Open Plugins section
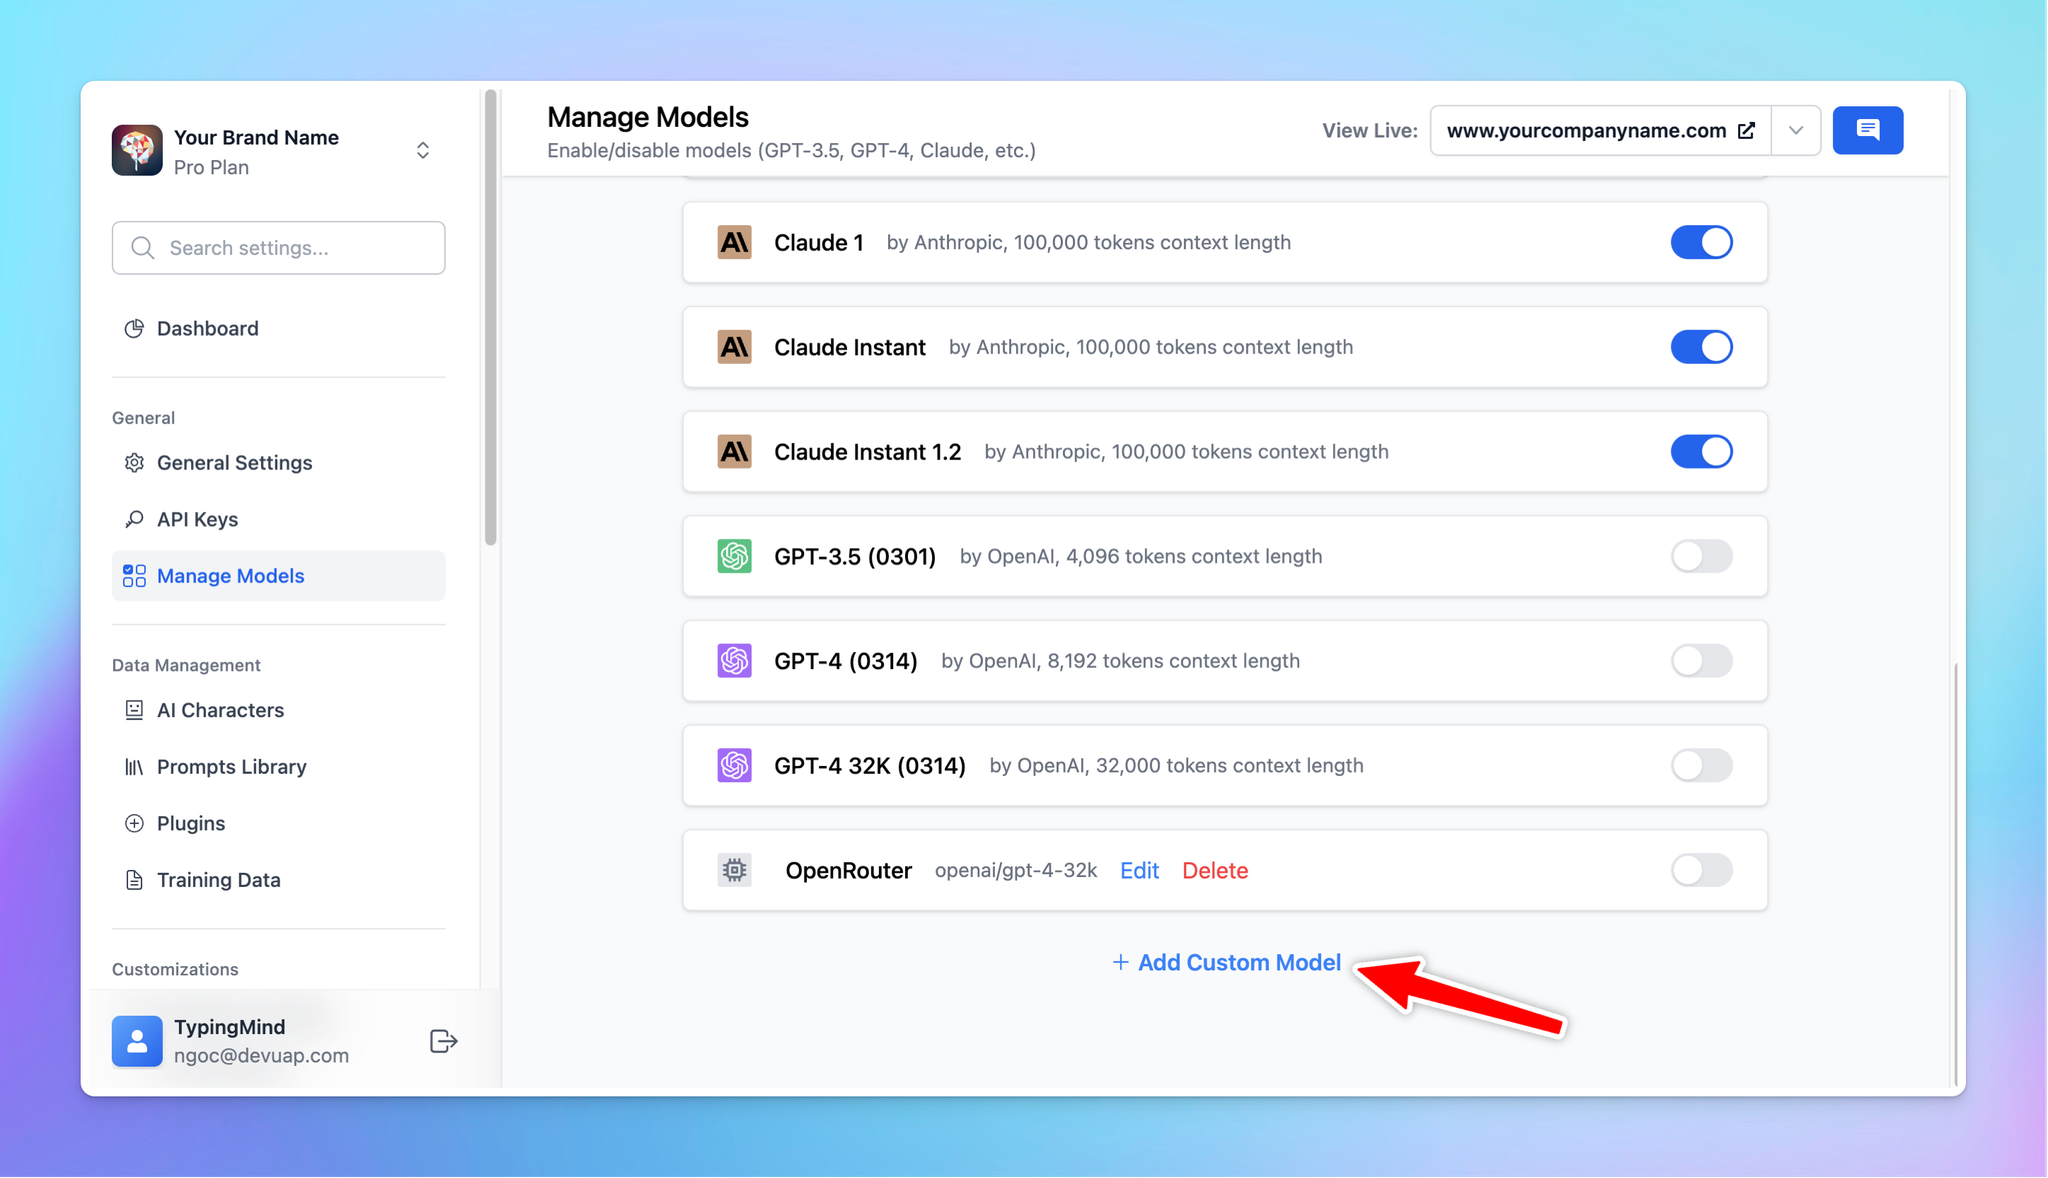This screenshot has height=1178, width=2048. (278, 824)
